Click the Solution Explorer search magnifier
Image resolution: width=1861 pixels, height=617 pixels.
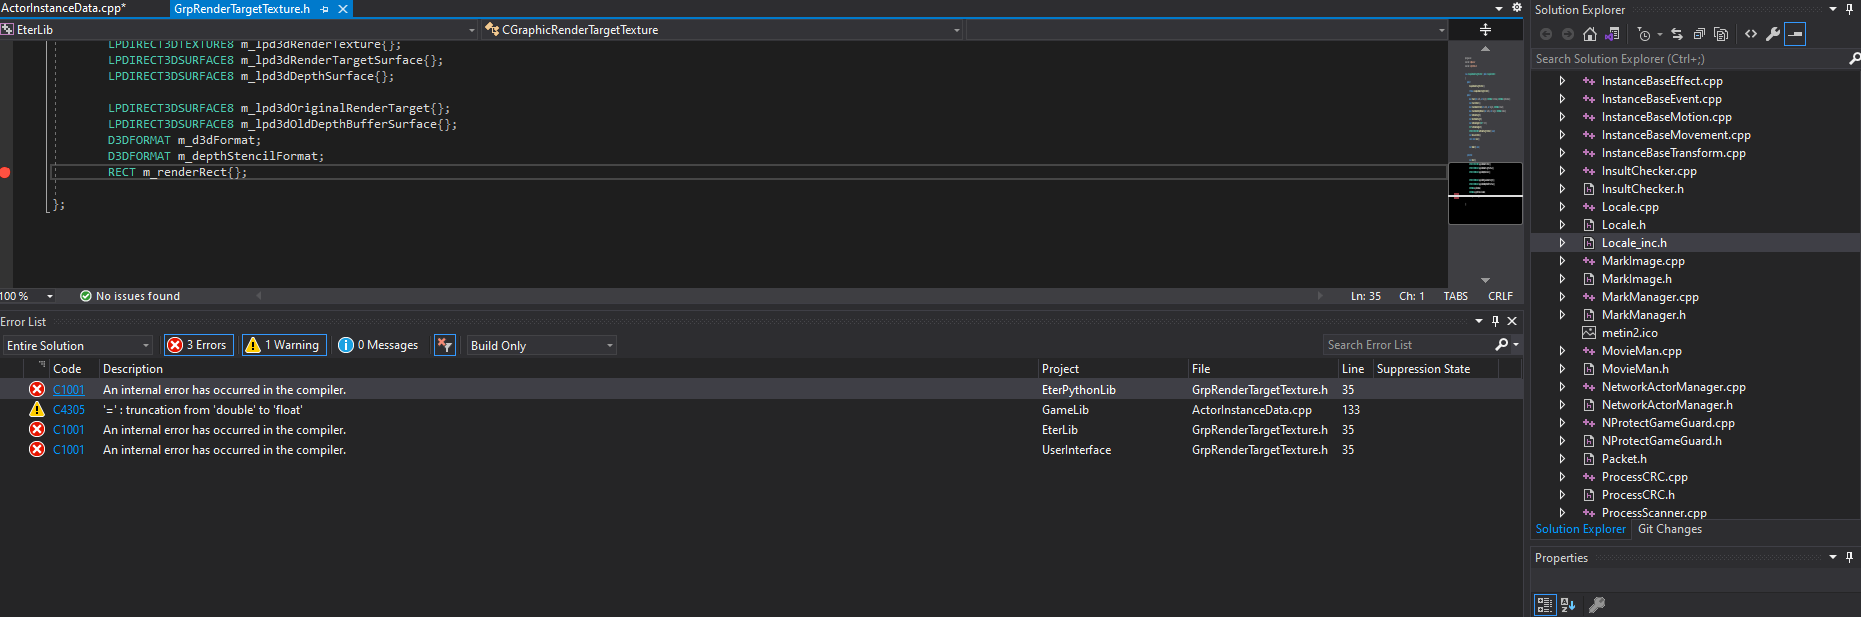(x=1854, y=59)
